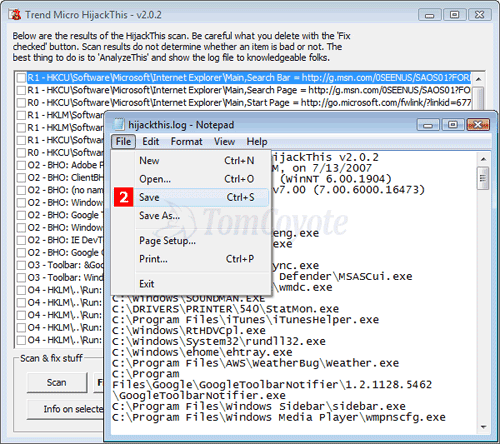500x444 pixels.
Task: Tick checkbox for O2 - BHO: IE DevT entry
Action: point(21,240)
